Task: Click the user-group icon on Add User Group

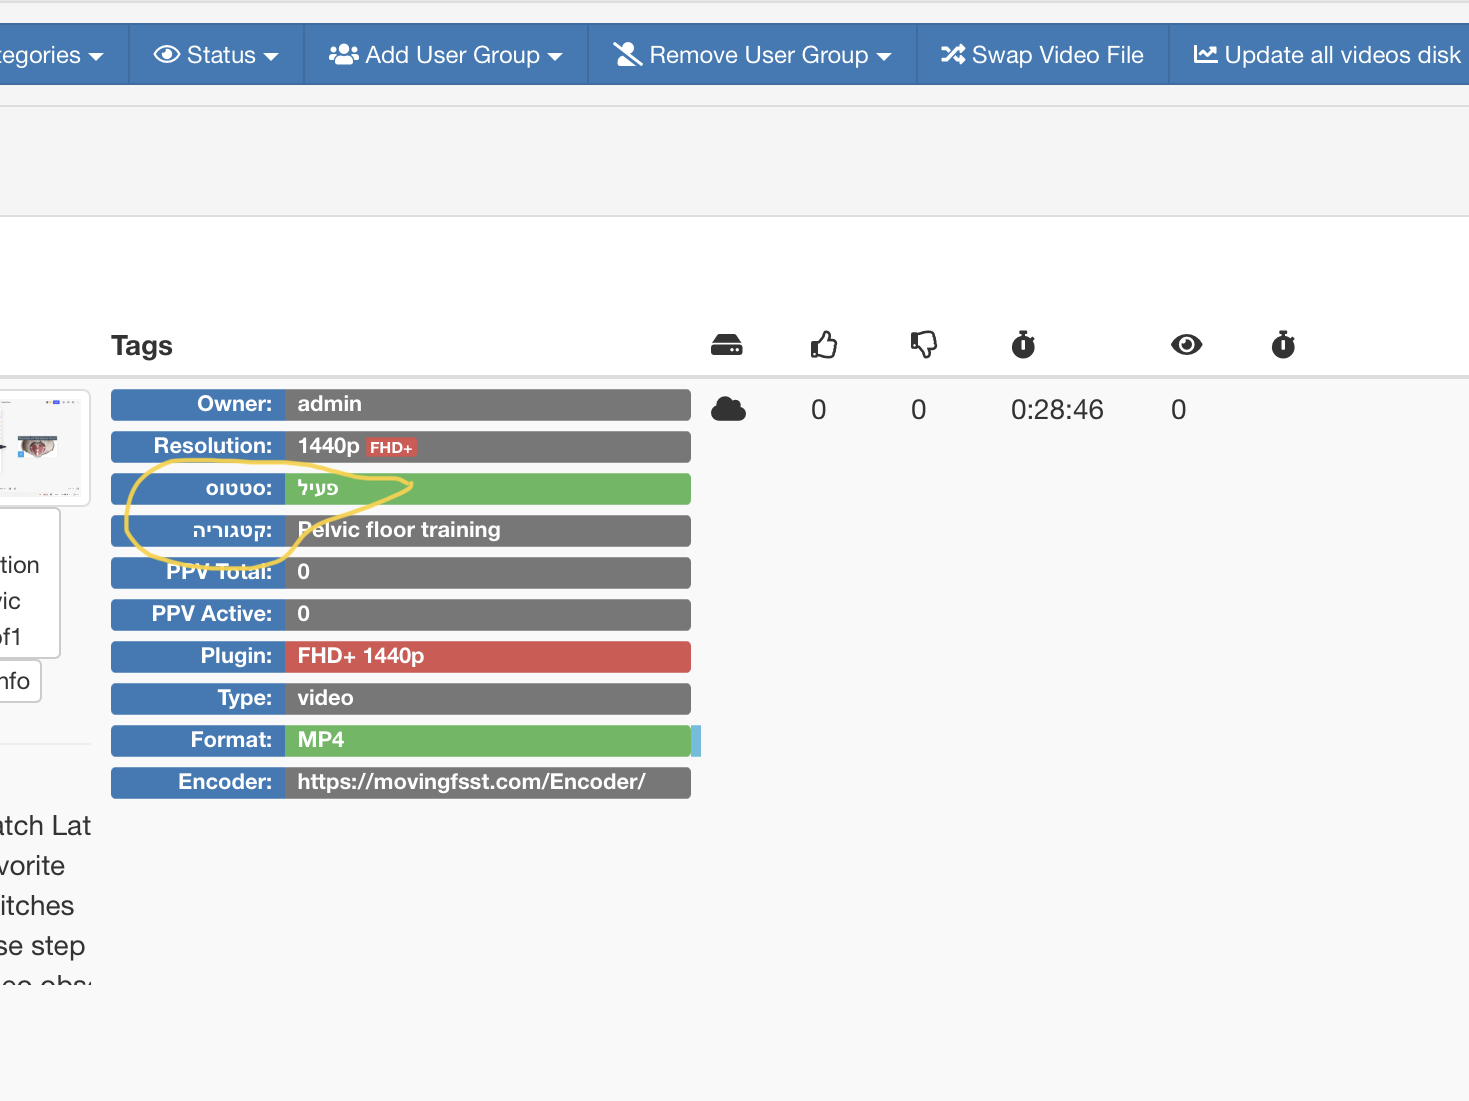Action: 342,55
